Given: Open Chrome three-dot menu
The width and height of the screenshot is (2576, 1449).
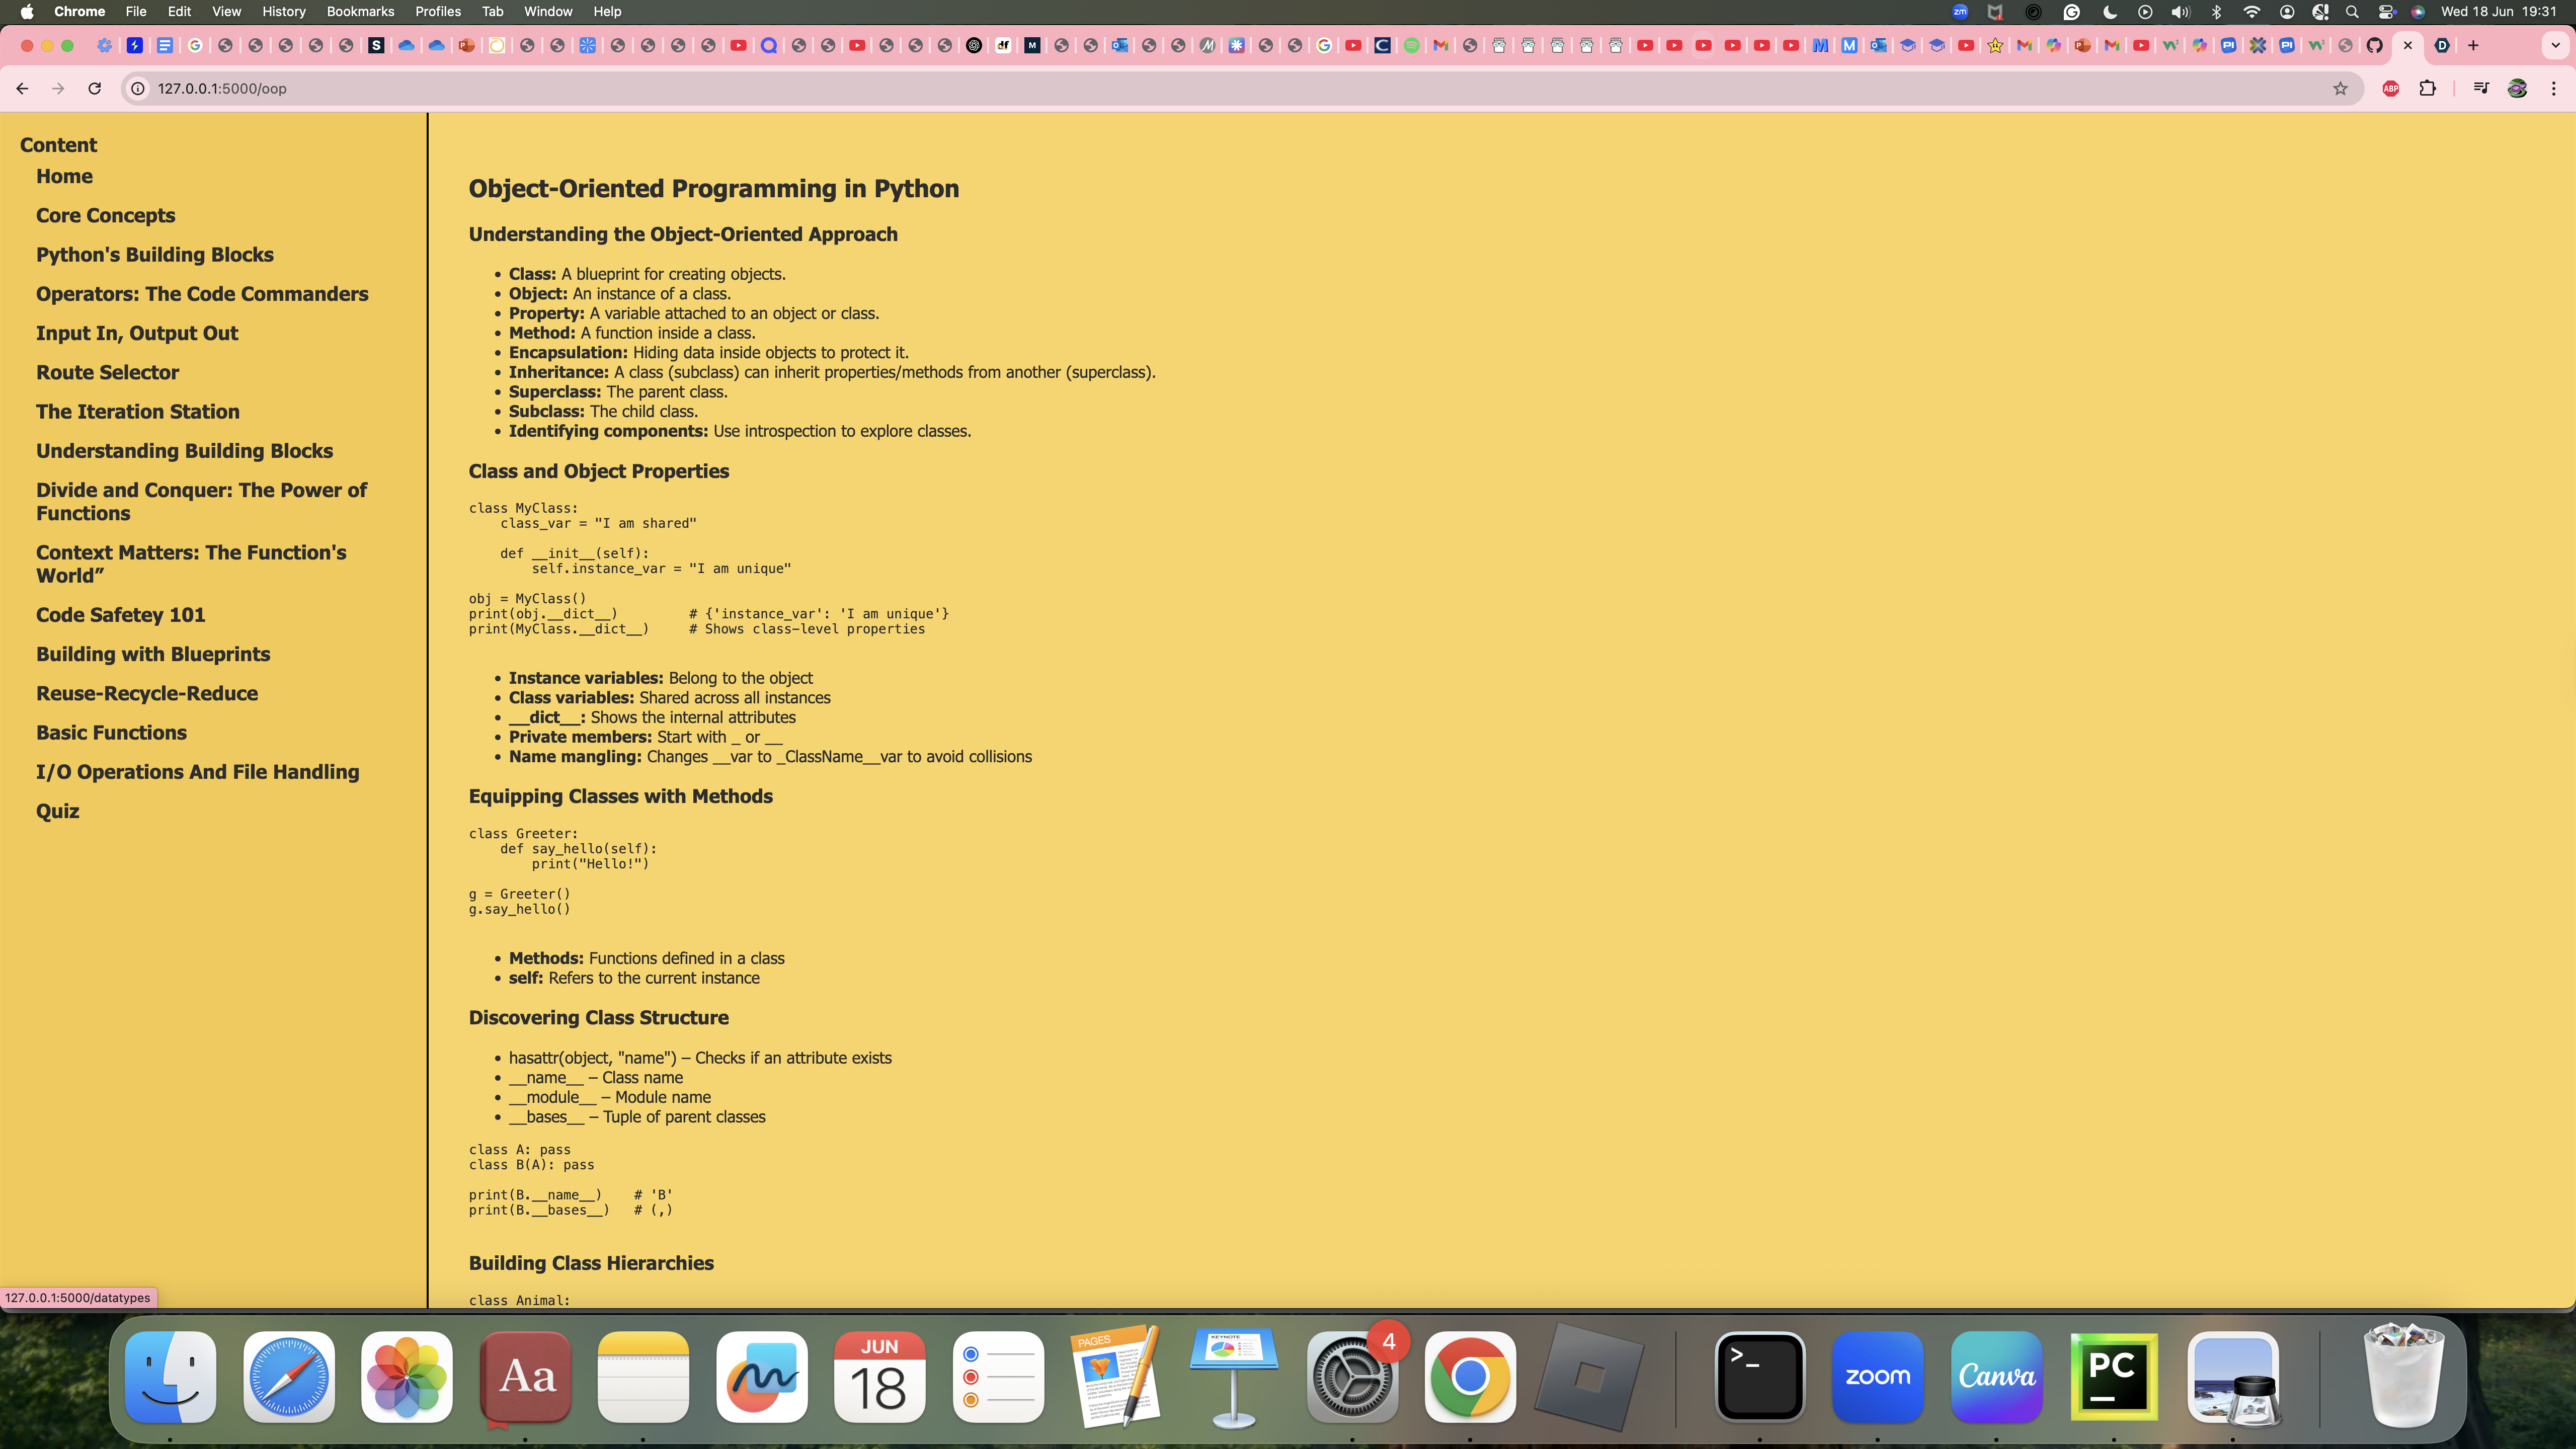Looking at the screenshot, I should coord(2553,88).
